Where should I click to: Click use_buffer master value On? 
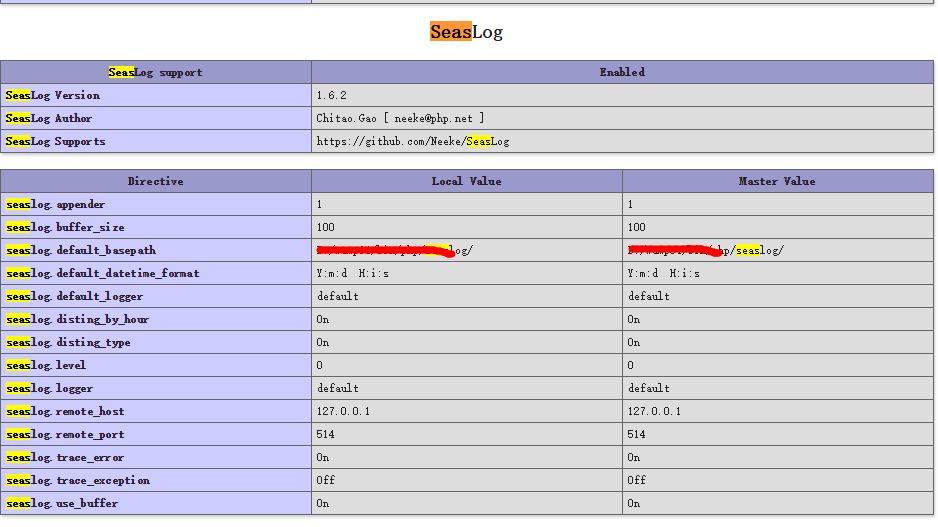click(634, 504)
